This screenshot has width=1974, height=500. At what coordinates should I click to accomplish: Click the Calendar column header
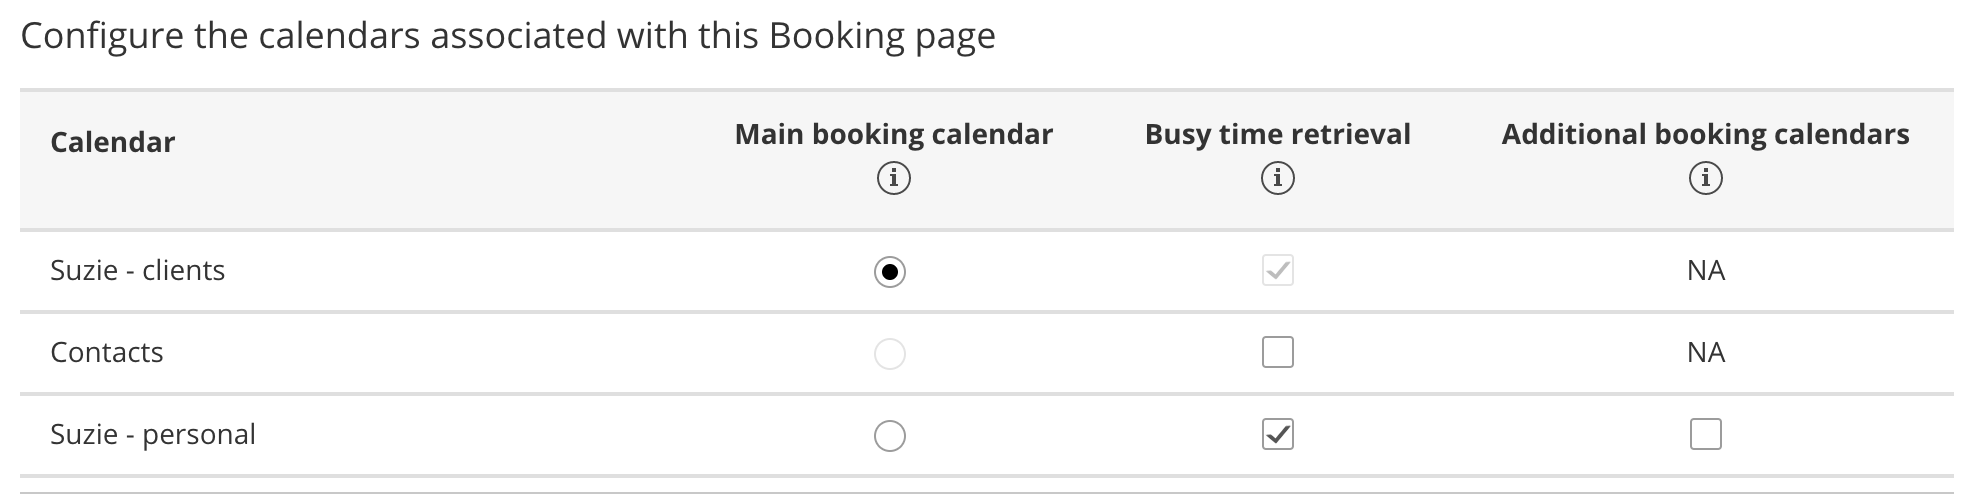click(x=112, y=142)
